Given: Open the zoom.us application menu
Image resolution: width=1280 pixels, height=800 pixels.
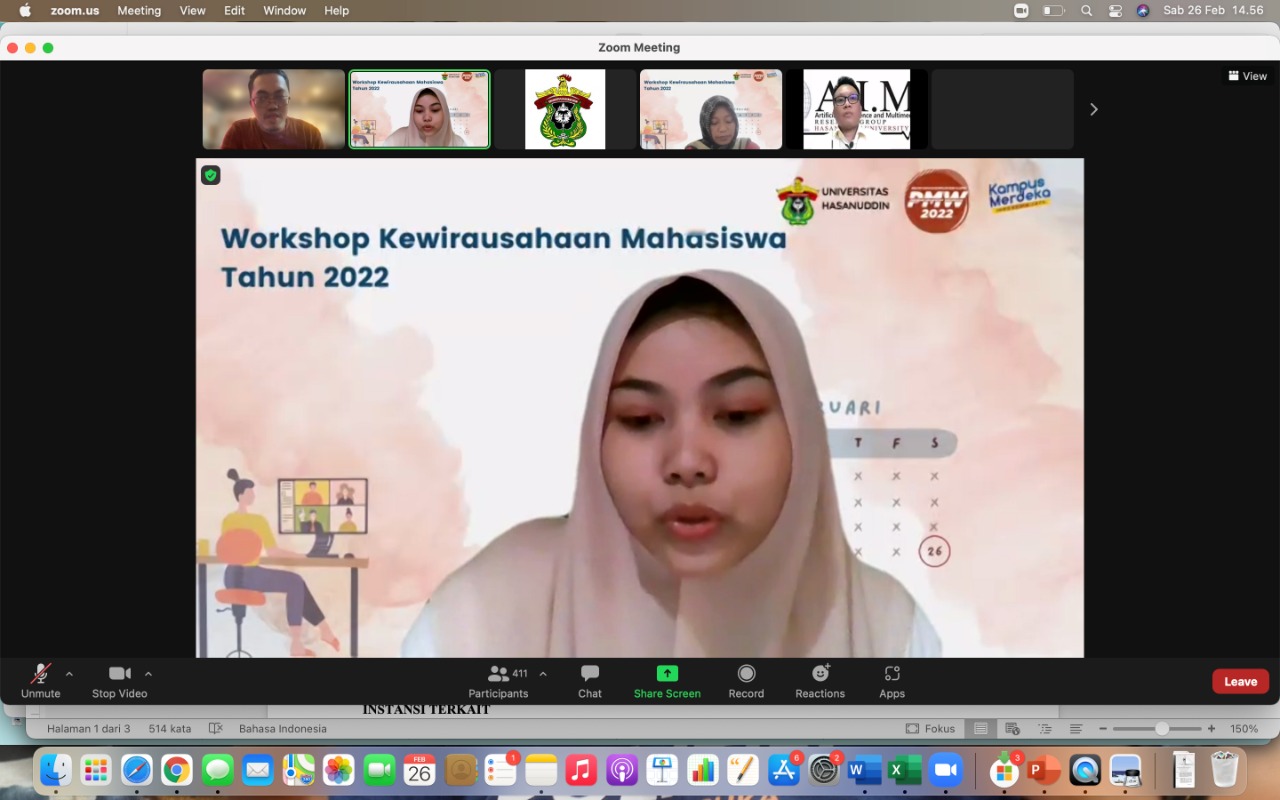Looking at the screenshot, I should 75,10.
